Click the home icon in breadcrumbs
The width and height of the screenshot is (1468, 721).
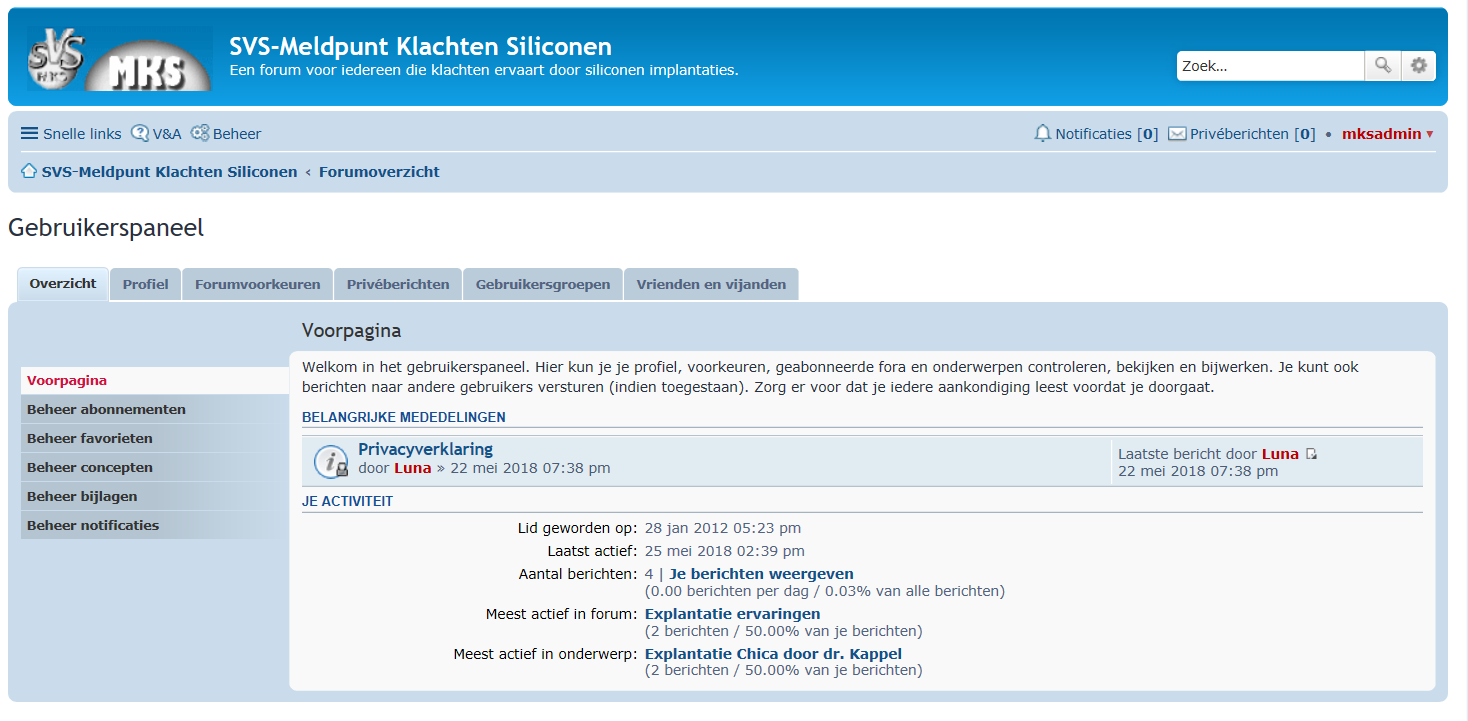pos(29,172)
